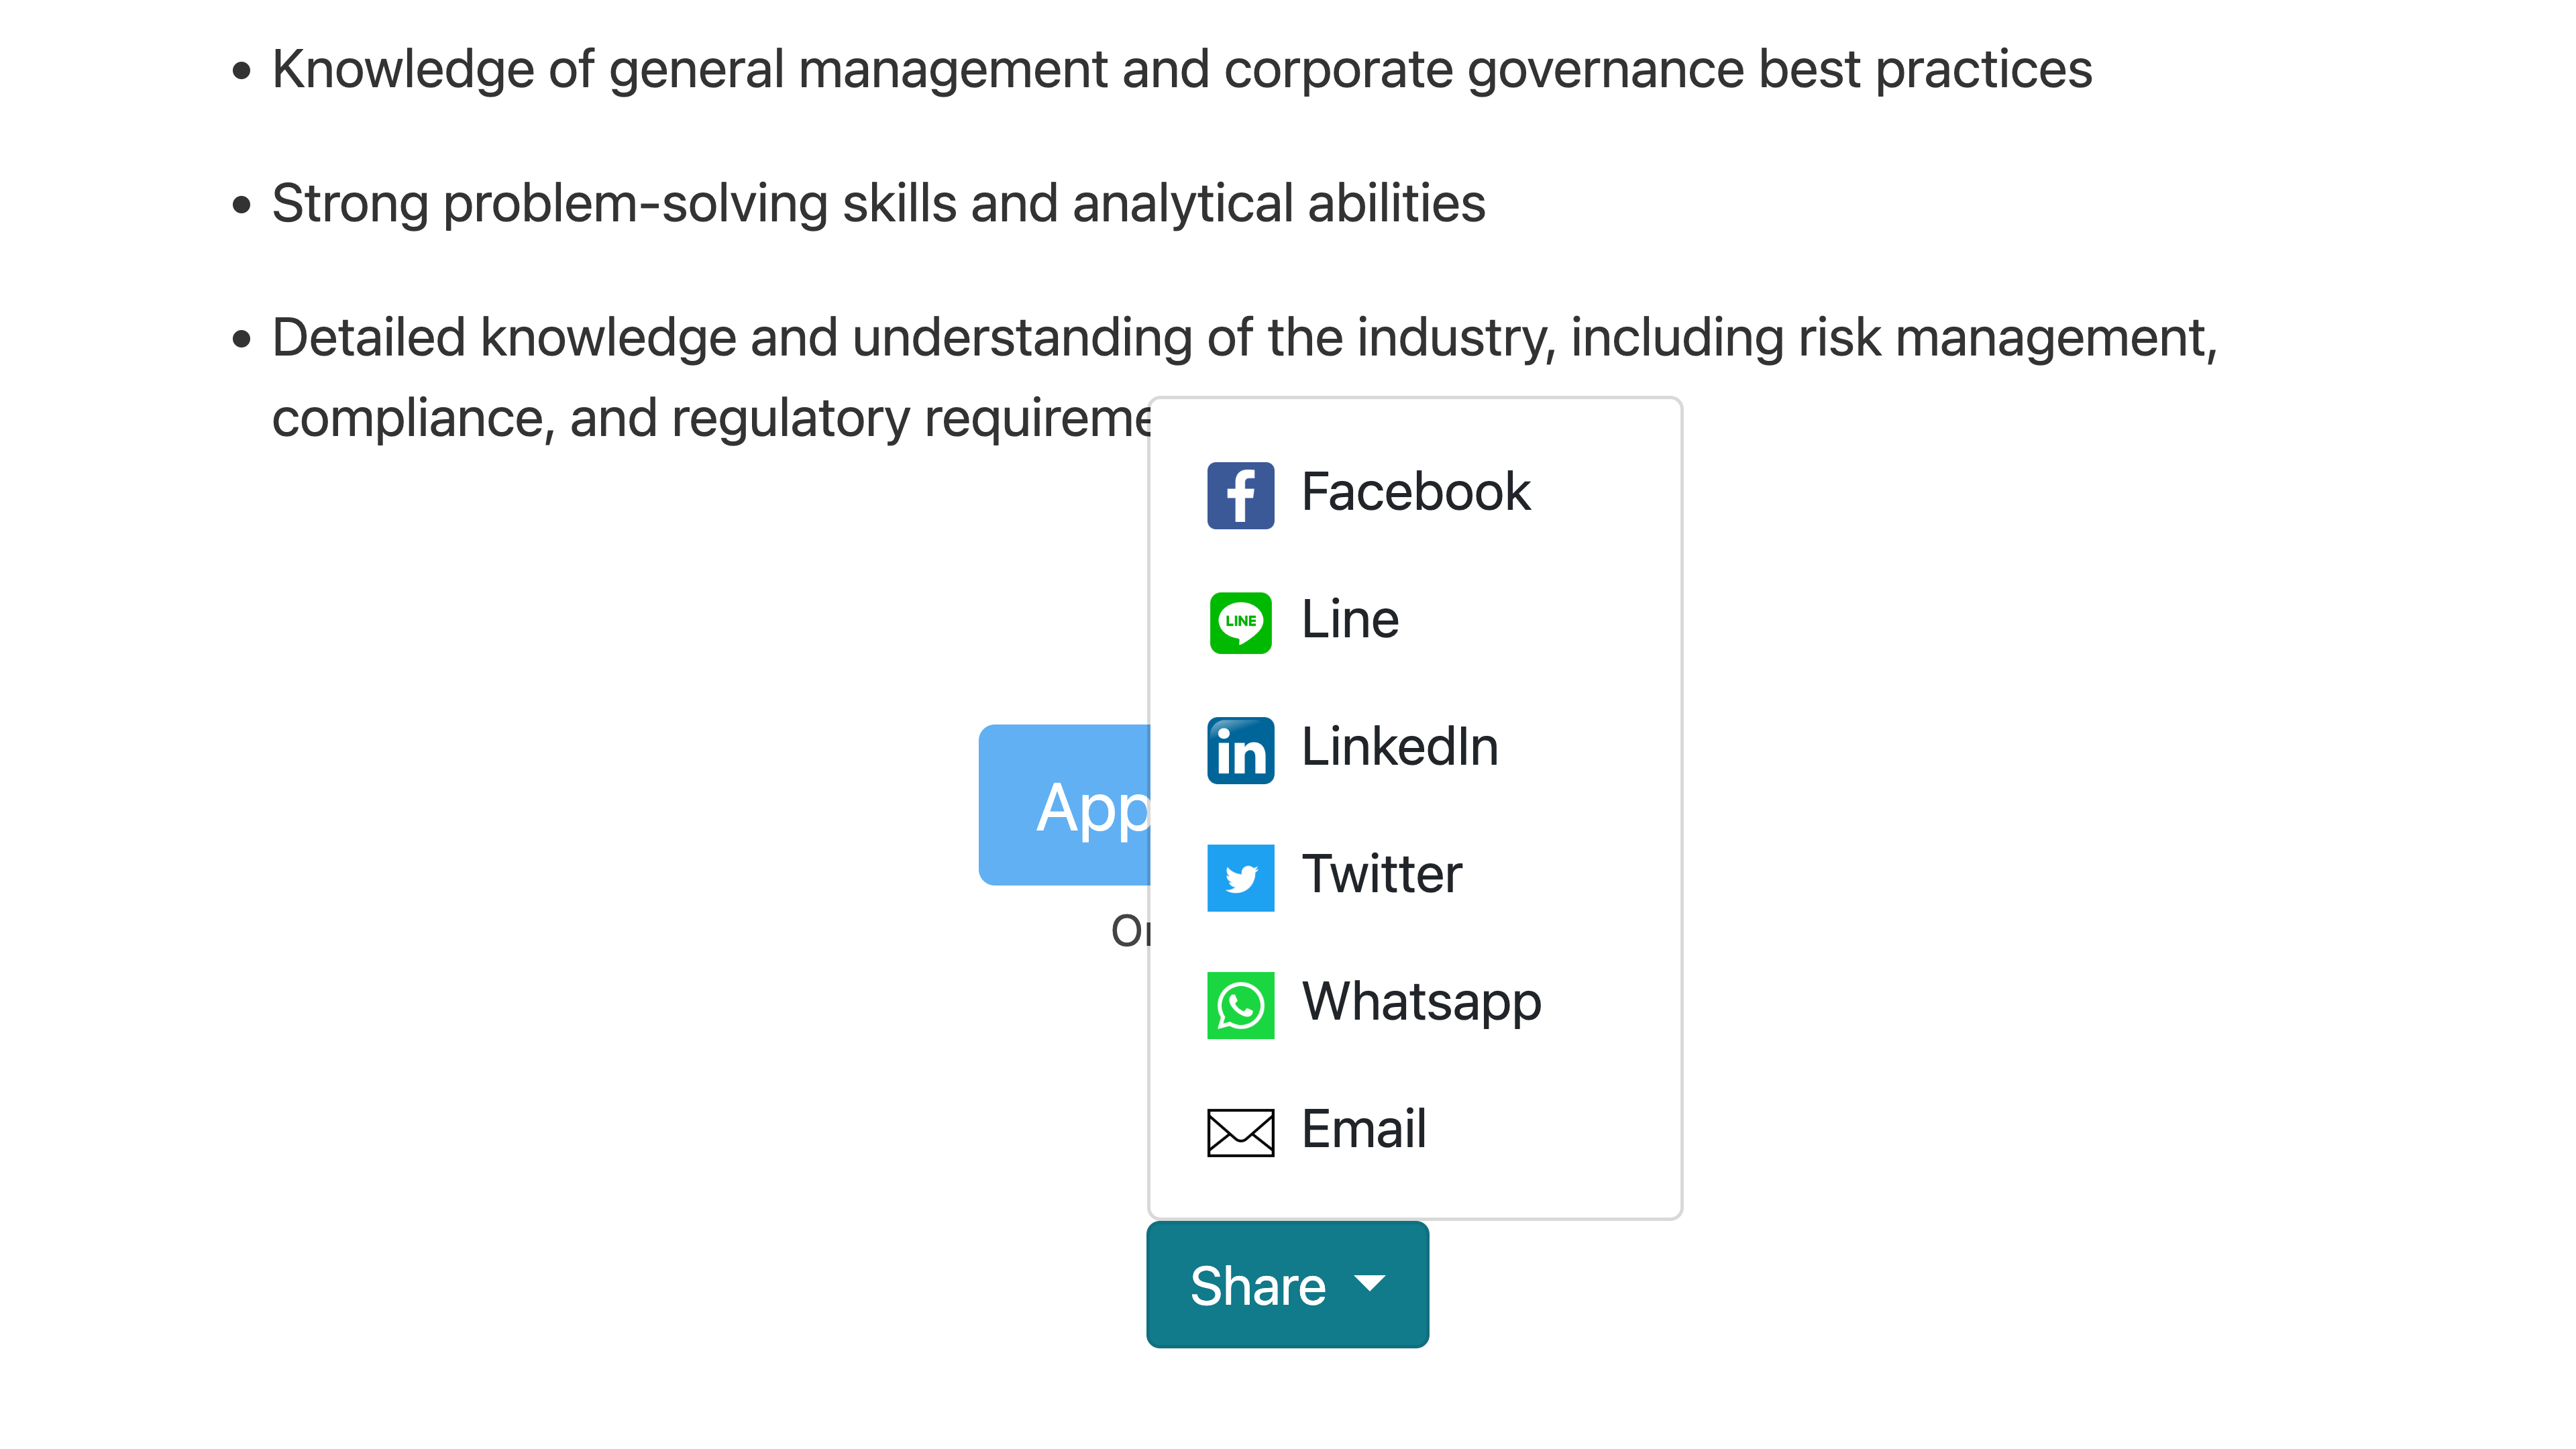Click the Twitter bird icon
Viewport: 2576px width, 1449px height.
click(x=1240, y=877)
